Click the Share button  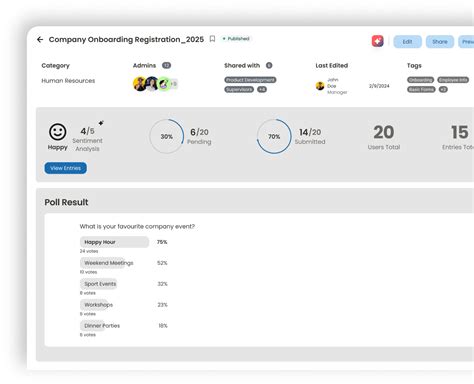pyautogui.click(x=440, y=42)
